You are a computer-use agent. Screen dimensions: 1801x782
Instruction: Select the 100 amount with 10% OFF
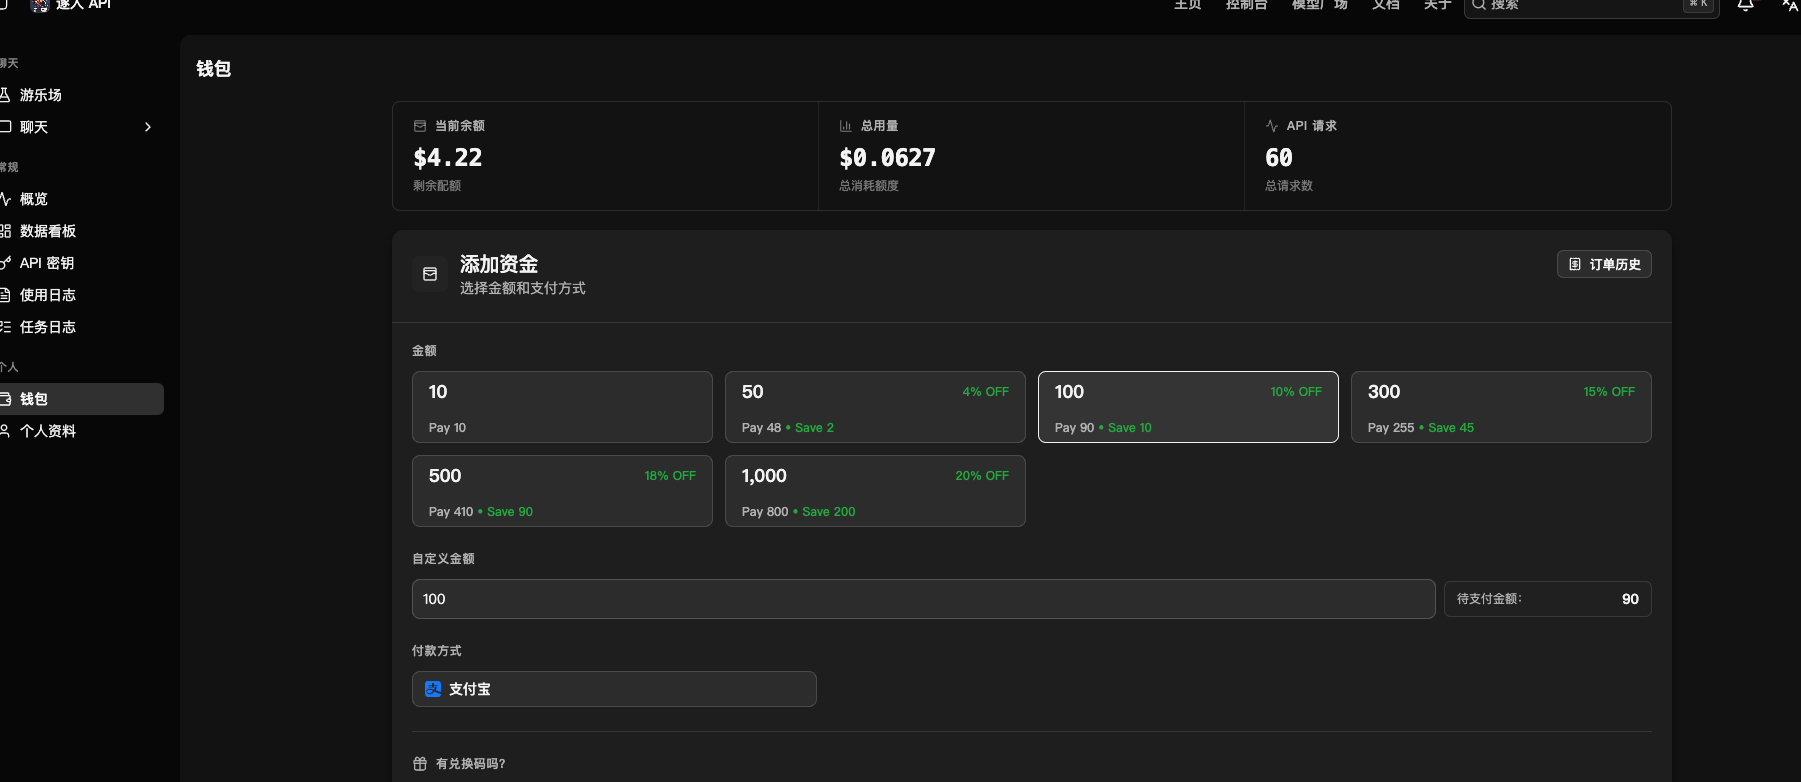1188,407
